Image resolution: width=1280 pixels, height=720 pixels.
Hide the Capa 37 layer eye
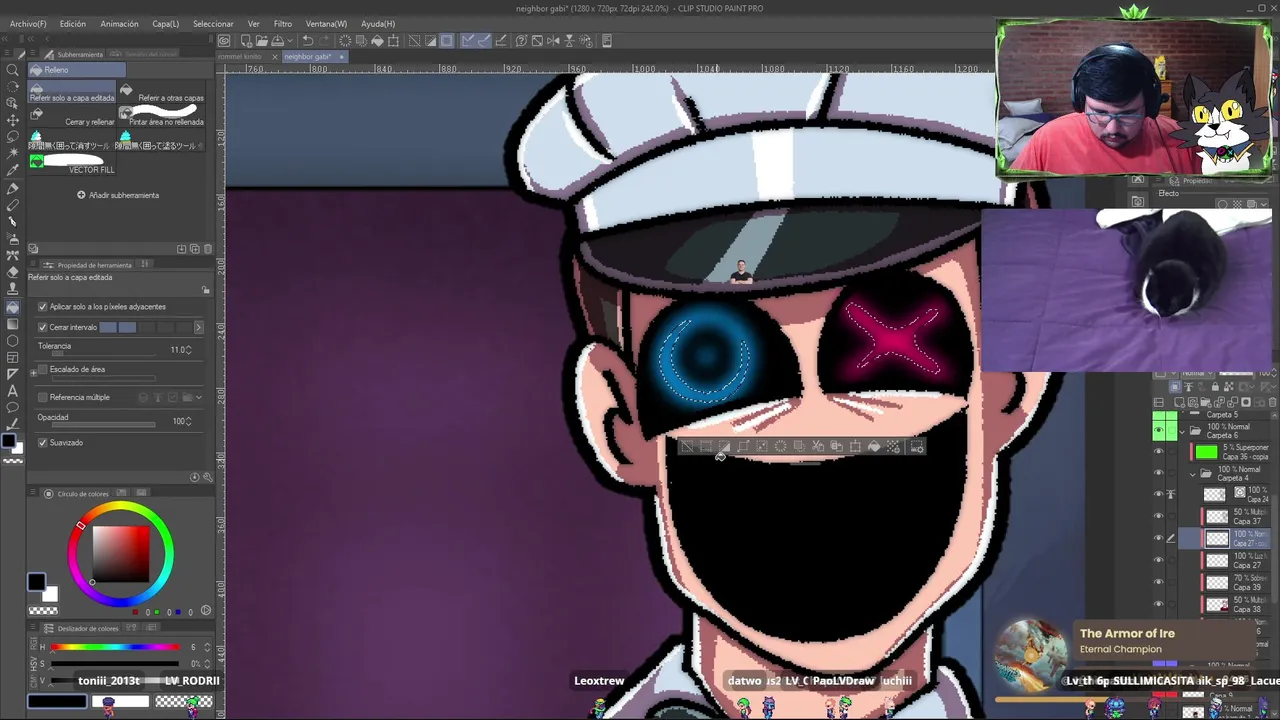point(1159,516)
